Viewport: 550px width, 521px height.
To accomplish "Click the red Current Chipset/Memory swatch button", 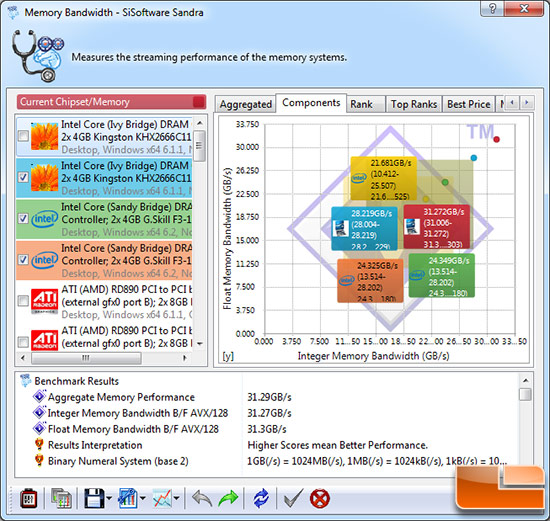I will [199, 102].
